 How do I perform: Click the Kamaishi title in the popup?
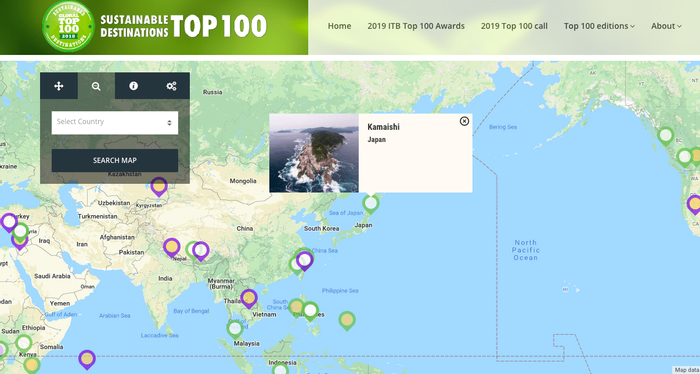[x=383, y=127]
